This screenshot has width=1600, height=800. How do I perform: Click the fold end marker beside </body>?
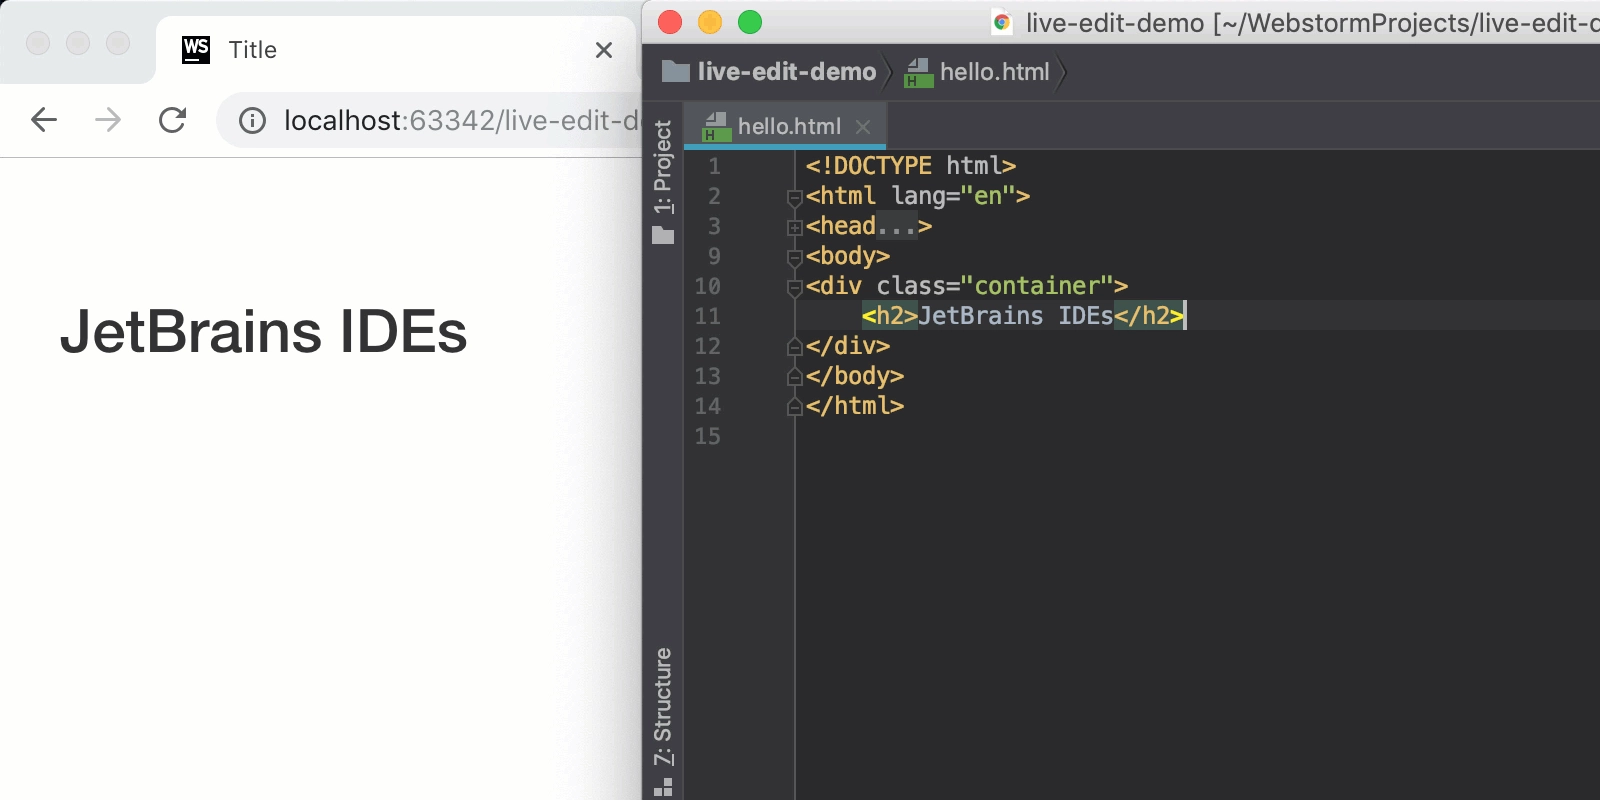coord(795,377)
